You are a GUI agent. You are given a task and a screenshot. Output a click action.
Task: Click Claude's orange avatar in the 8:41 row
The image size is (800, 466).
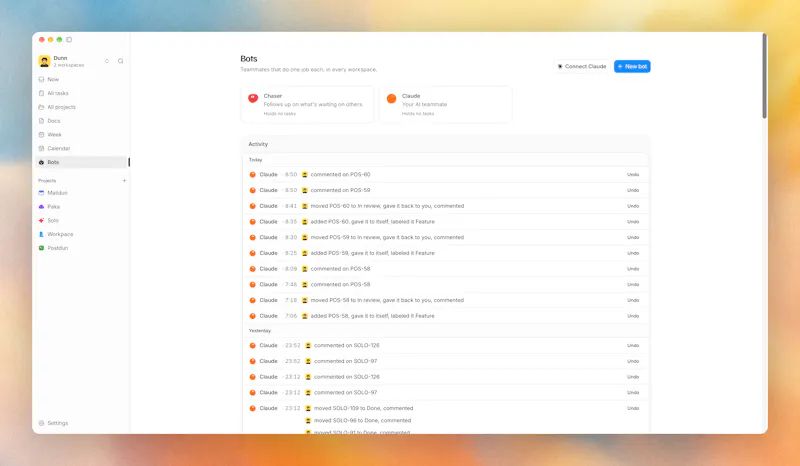click(x=252, y=206)
